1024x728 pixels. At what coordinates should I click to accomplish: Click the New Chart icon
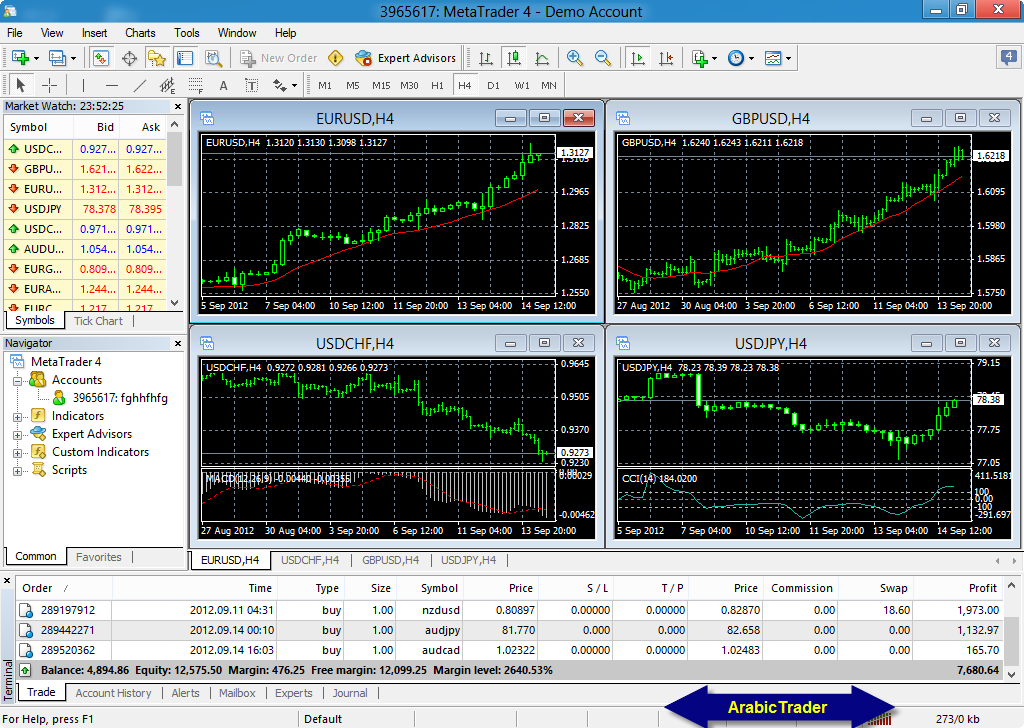(20, 58)
